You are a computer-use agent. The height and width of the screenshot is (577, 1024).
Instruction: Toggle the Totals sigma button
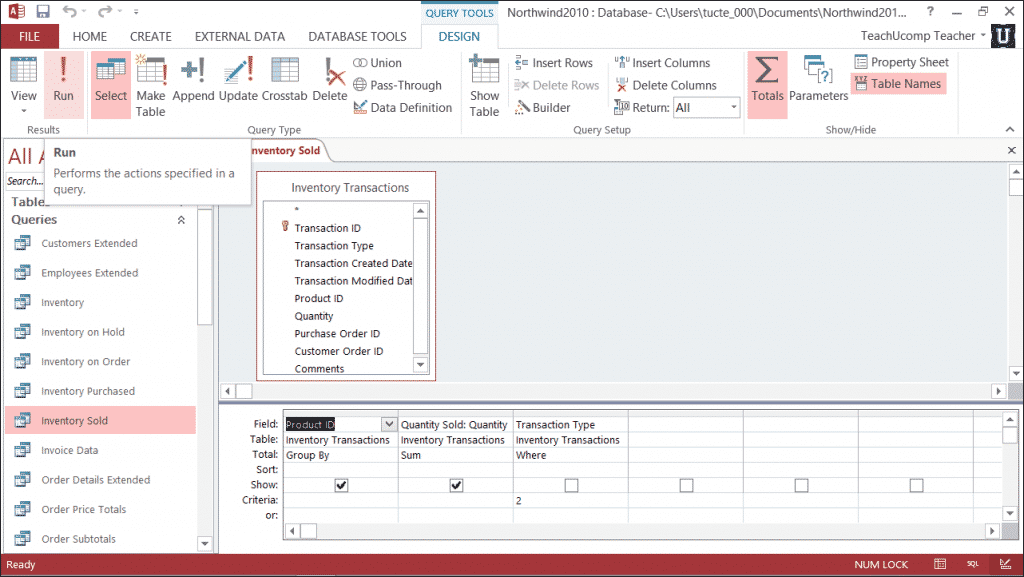767,84
